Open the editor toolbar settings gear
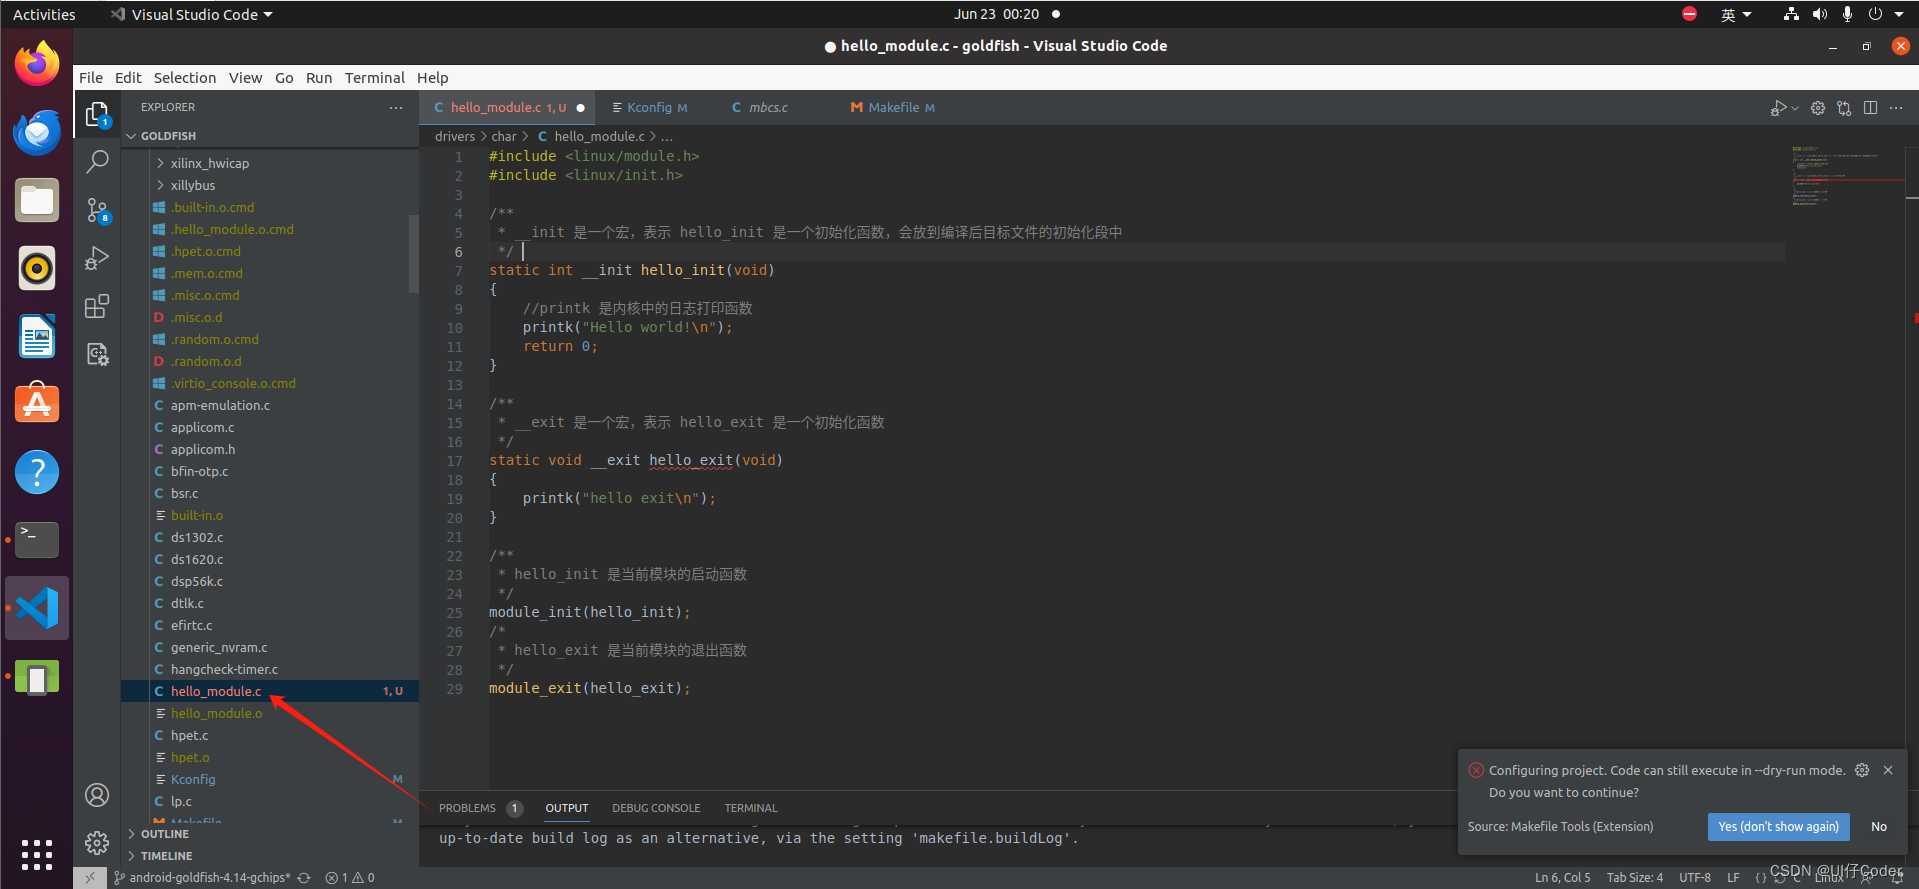 pyautogui.click(x=1818, y=108)
